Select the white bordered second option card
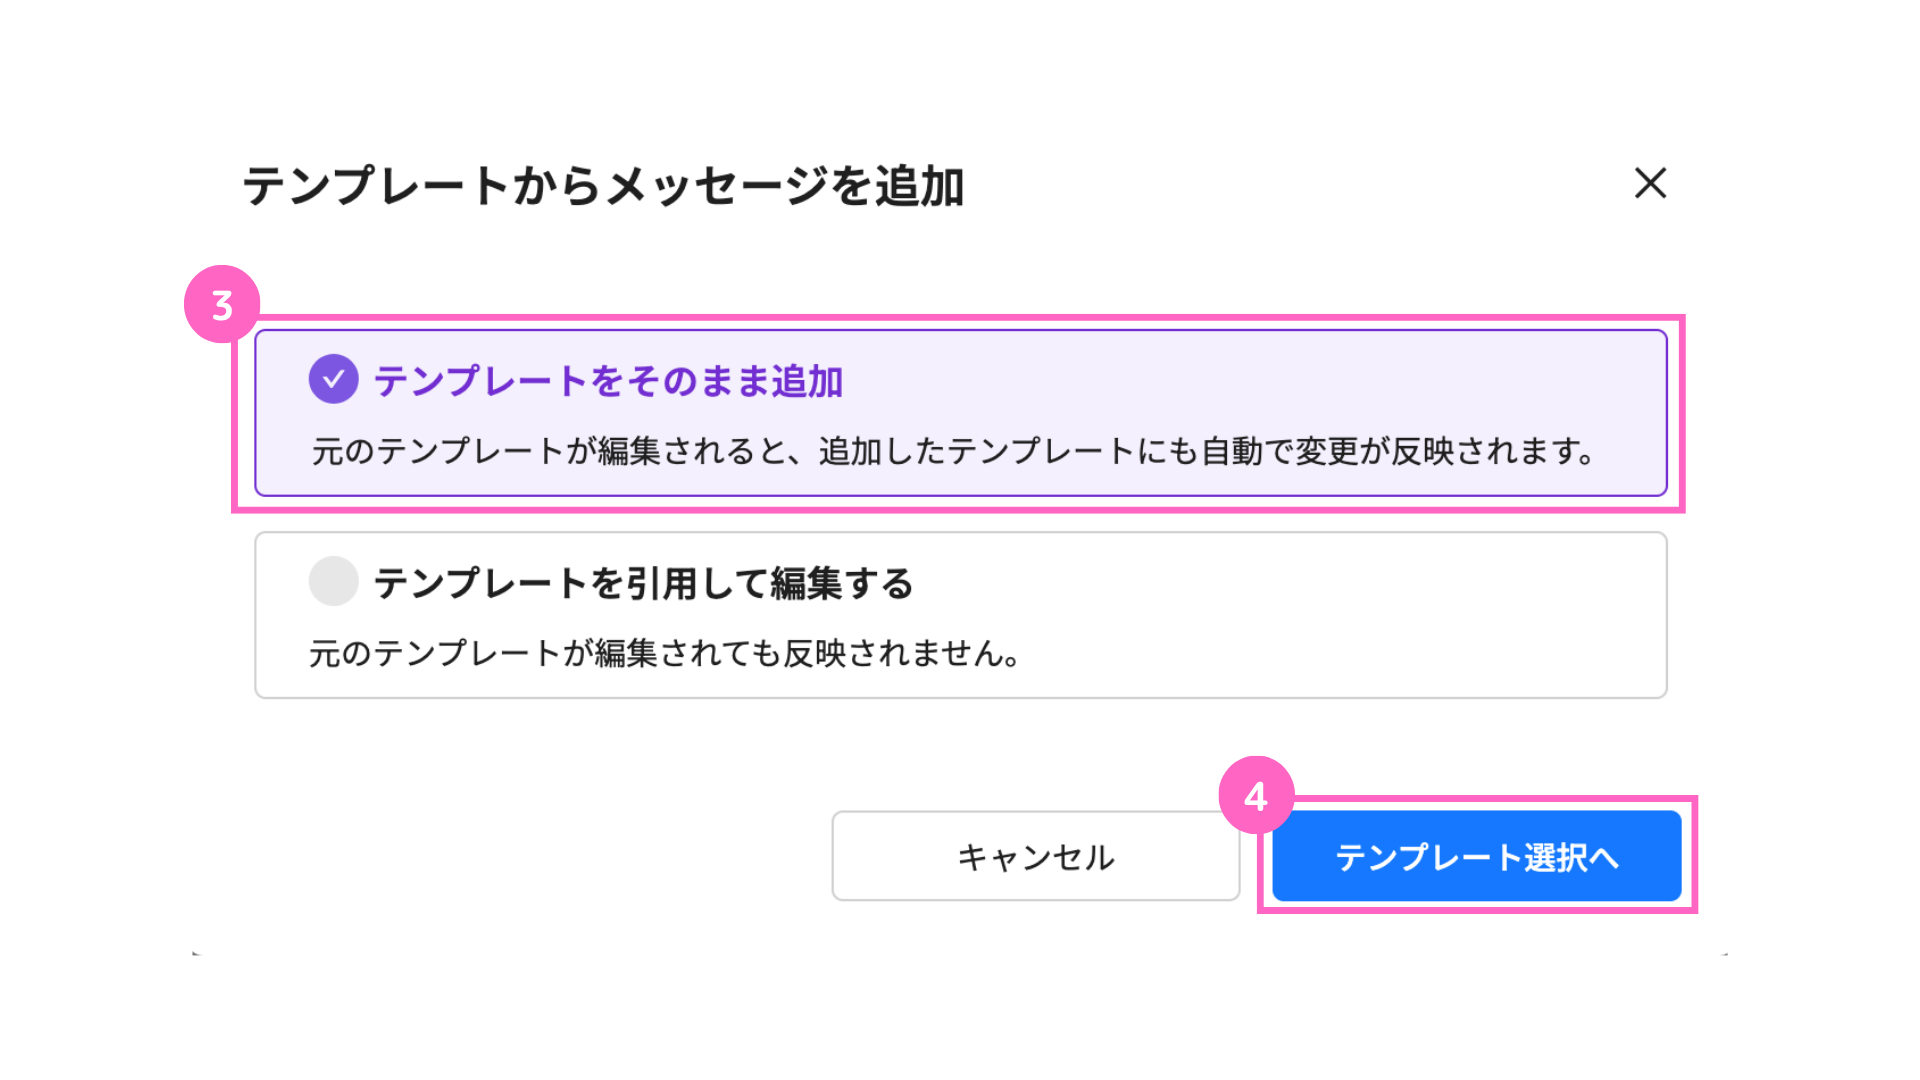The image size is (1920, 1080). 961,615
